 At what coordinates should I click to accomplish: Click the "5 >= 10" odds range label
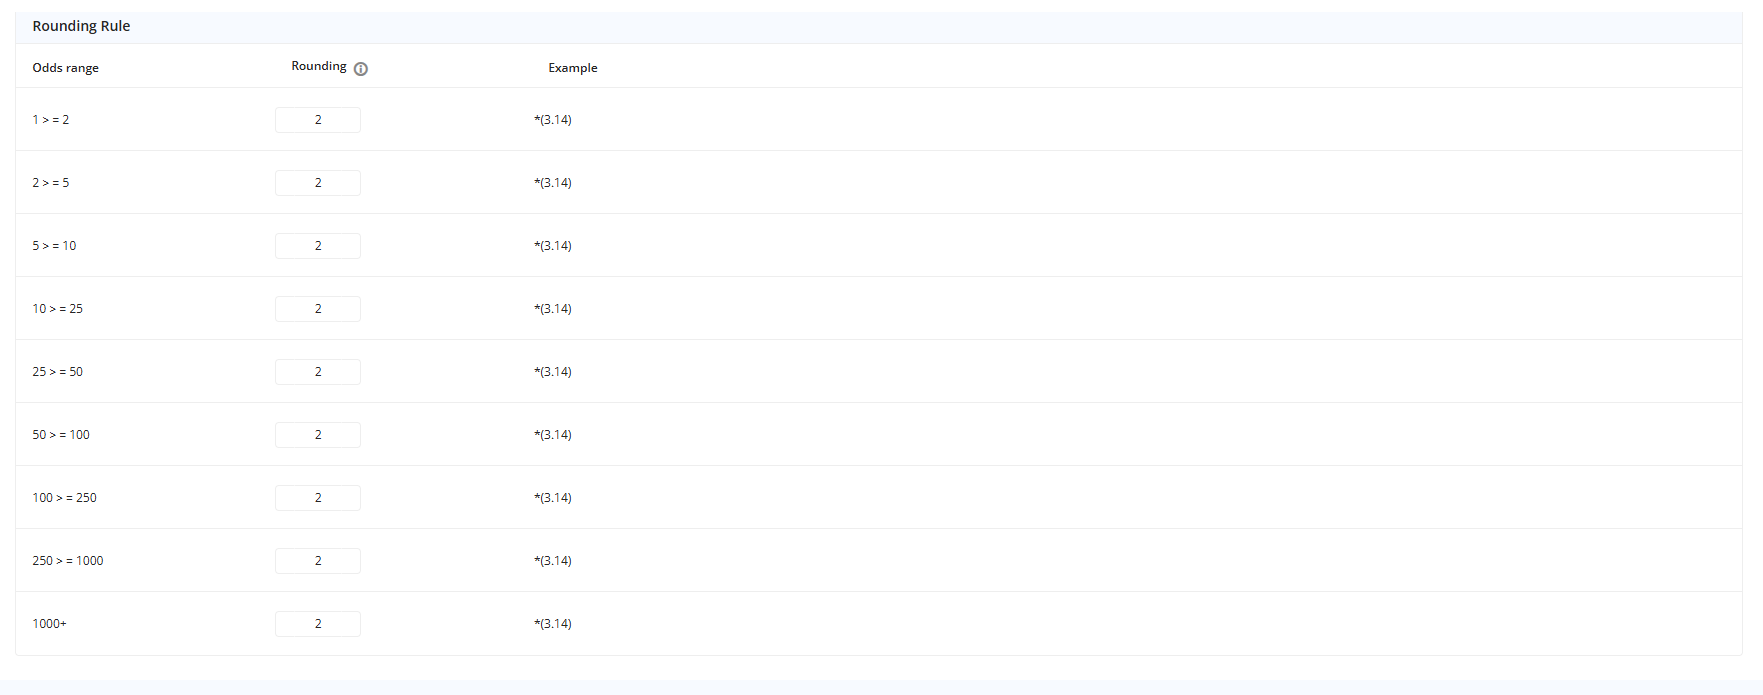coord(54,246)
